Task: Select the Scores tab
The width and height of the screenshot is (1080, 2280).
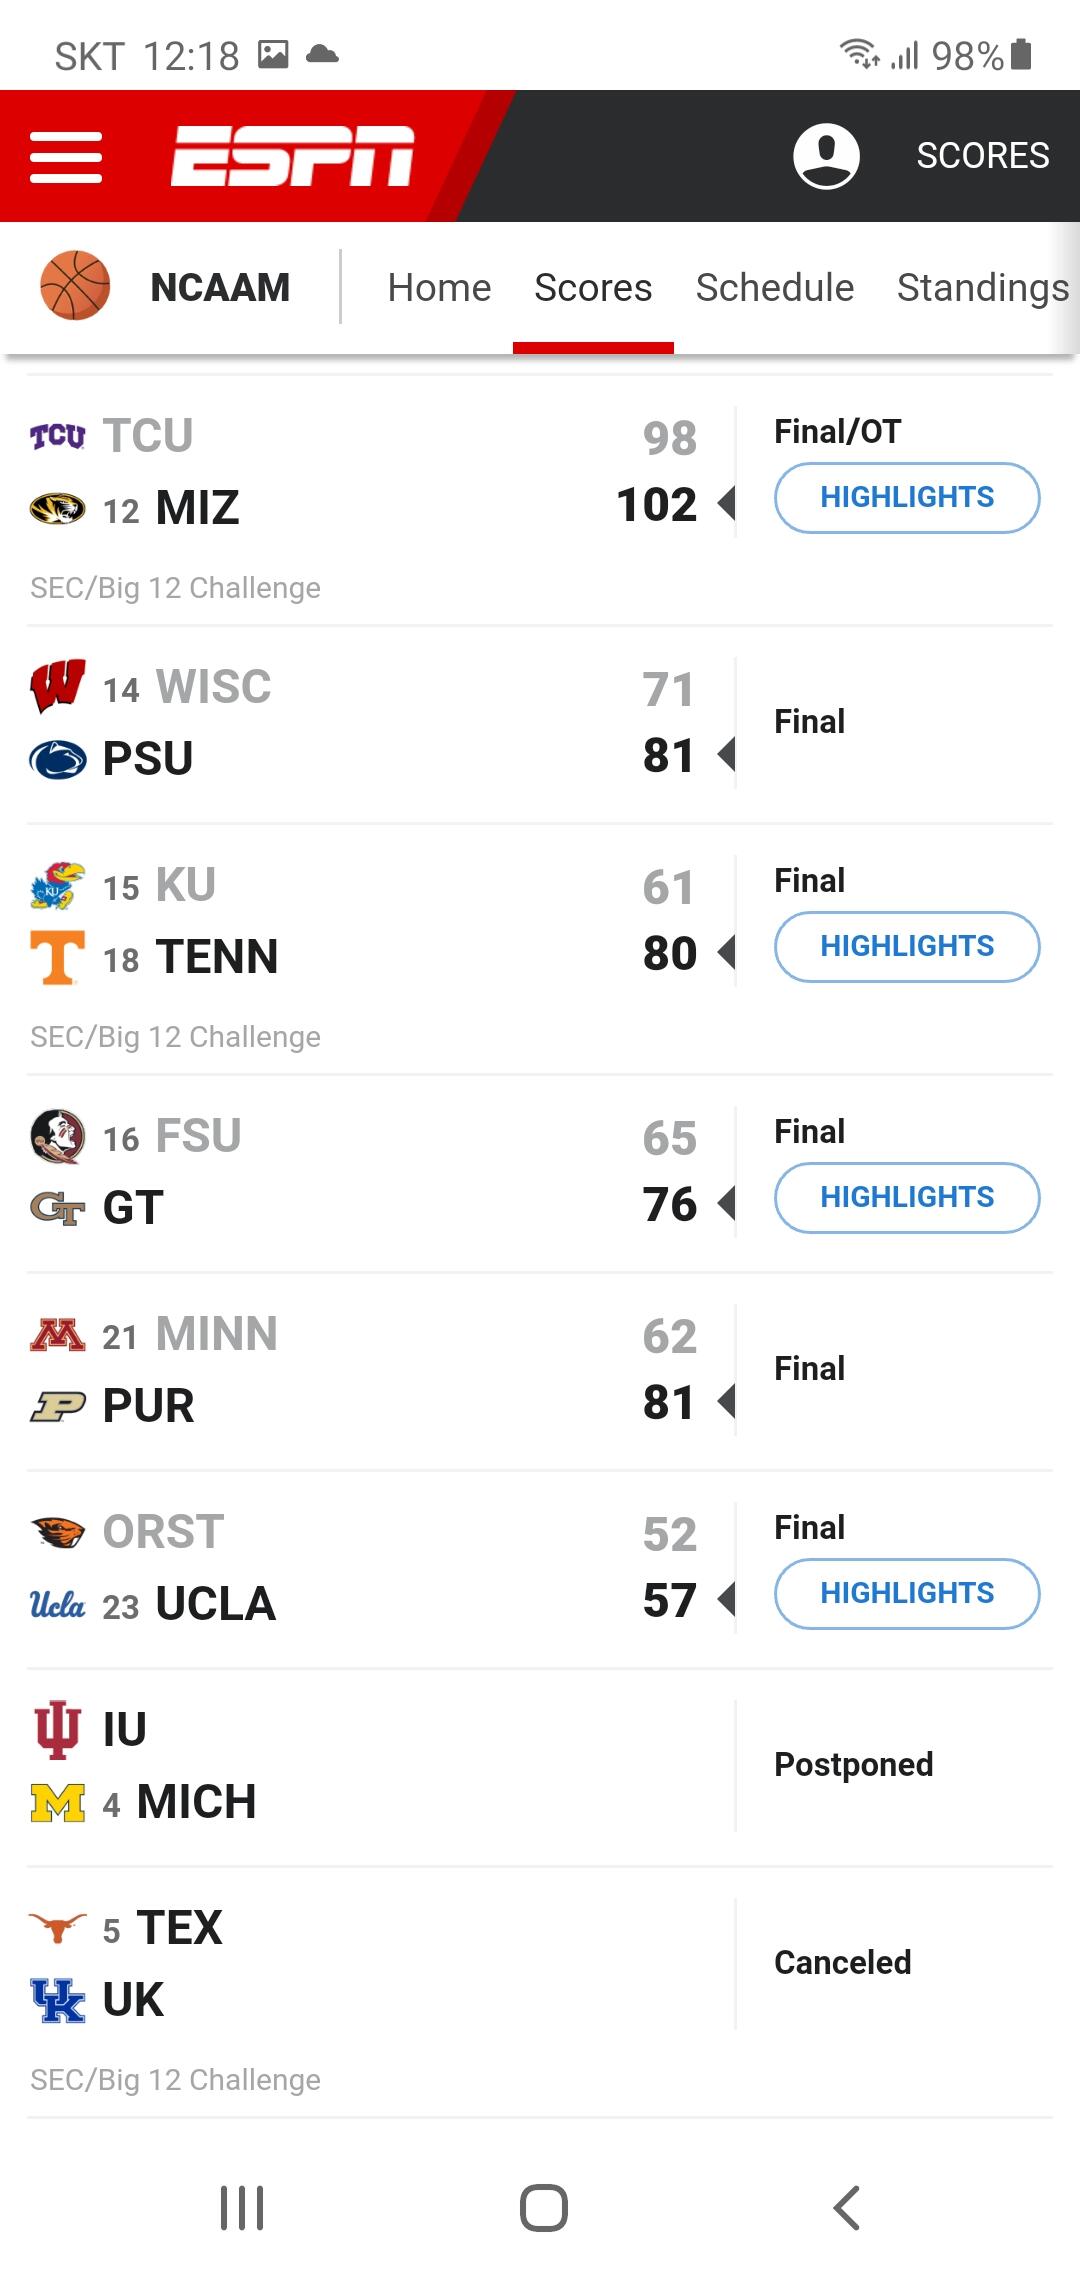Action: pos(593,288)
